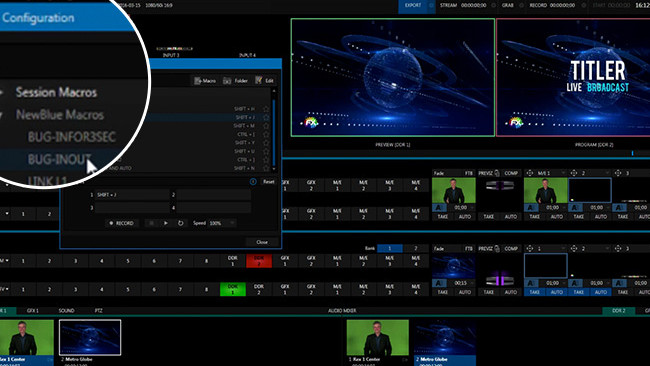Click the empty shortcut field 2

[x=213, y=195]
